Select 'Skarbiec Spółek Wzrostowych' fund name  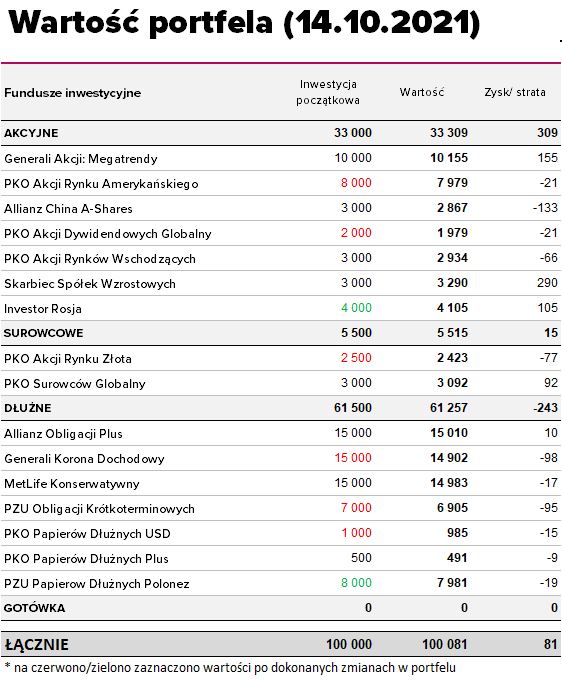pos(90,284)
